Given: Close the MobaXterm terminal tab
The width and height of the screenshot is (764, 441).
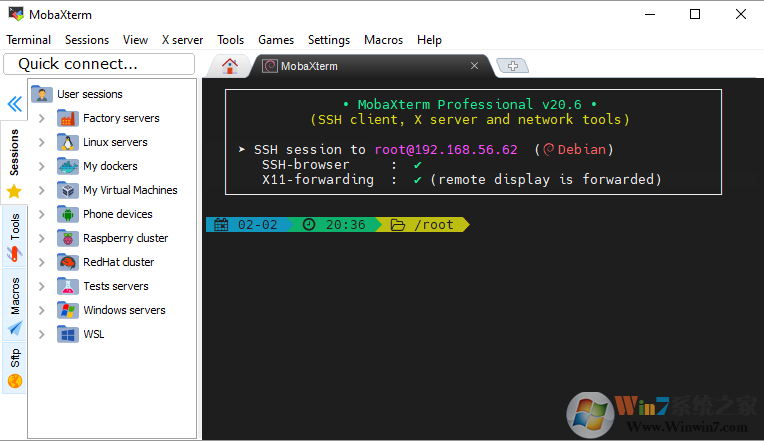Looking at the screenshot, I should [x=475, y=66].
